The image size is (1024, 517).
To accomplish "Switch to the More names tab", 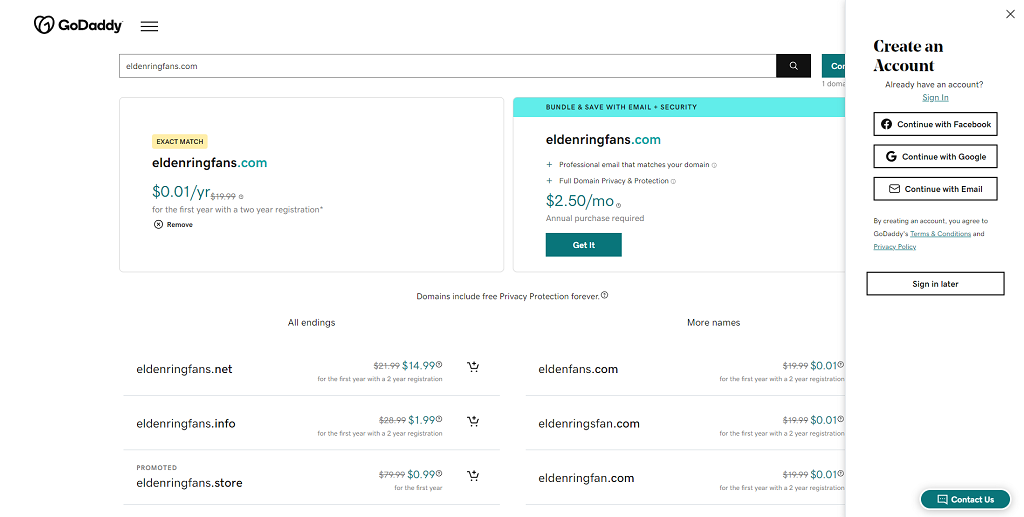I will tap(713, 323).
